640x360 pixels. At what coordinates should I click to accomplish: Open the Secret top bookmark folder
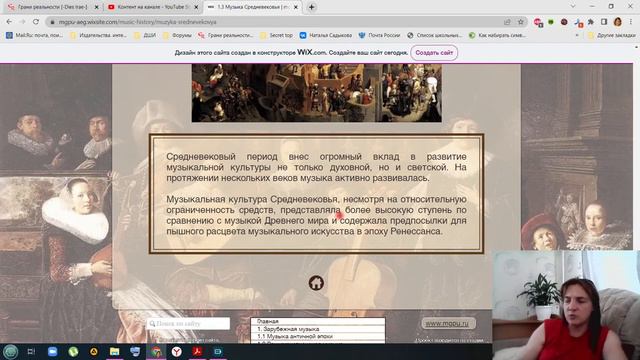coord(276,36)
